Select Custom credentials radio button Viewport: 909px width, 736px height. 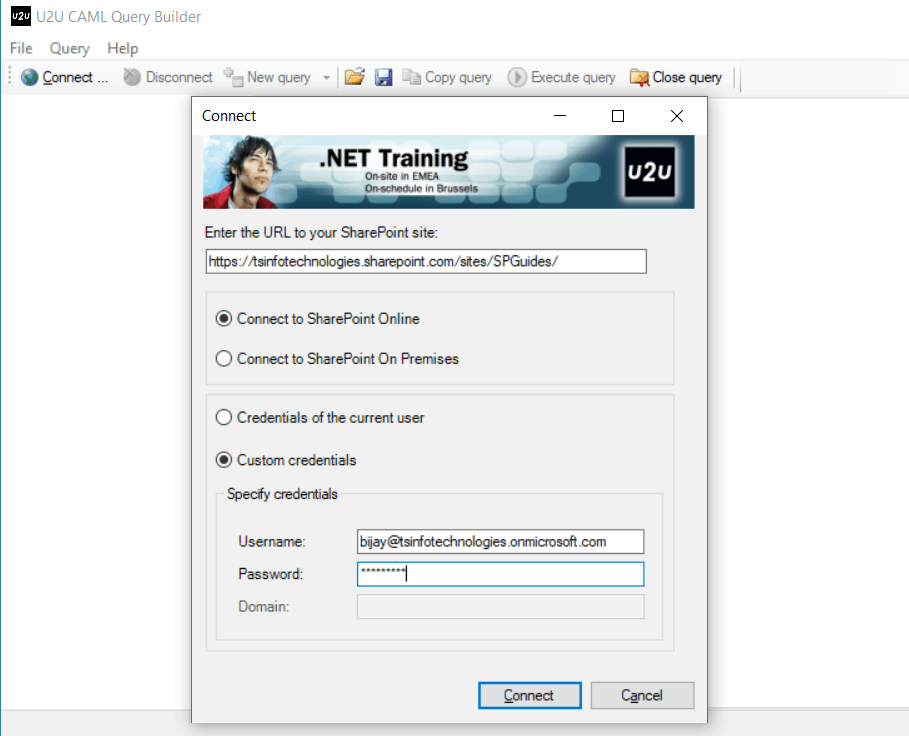pyautogui.click(x=224, y=460)
